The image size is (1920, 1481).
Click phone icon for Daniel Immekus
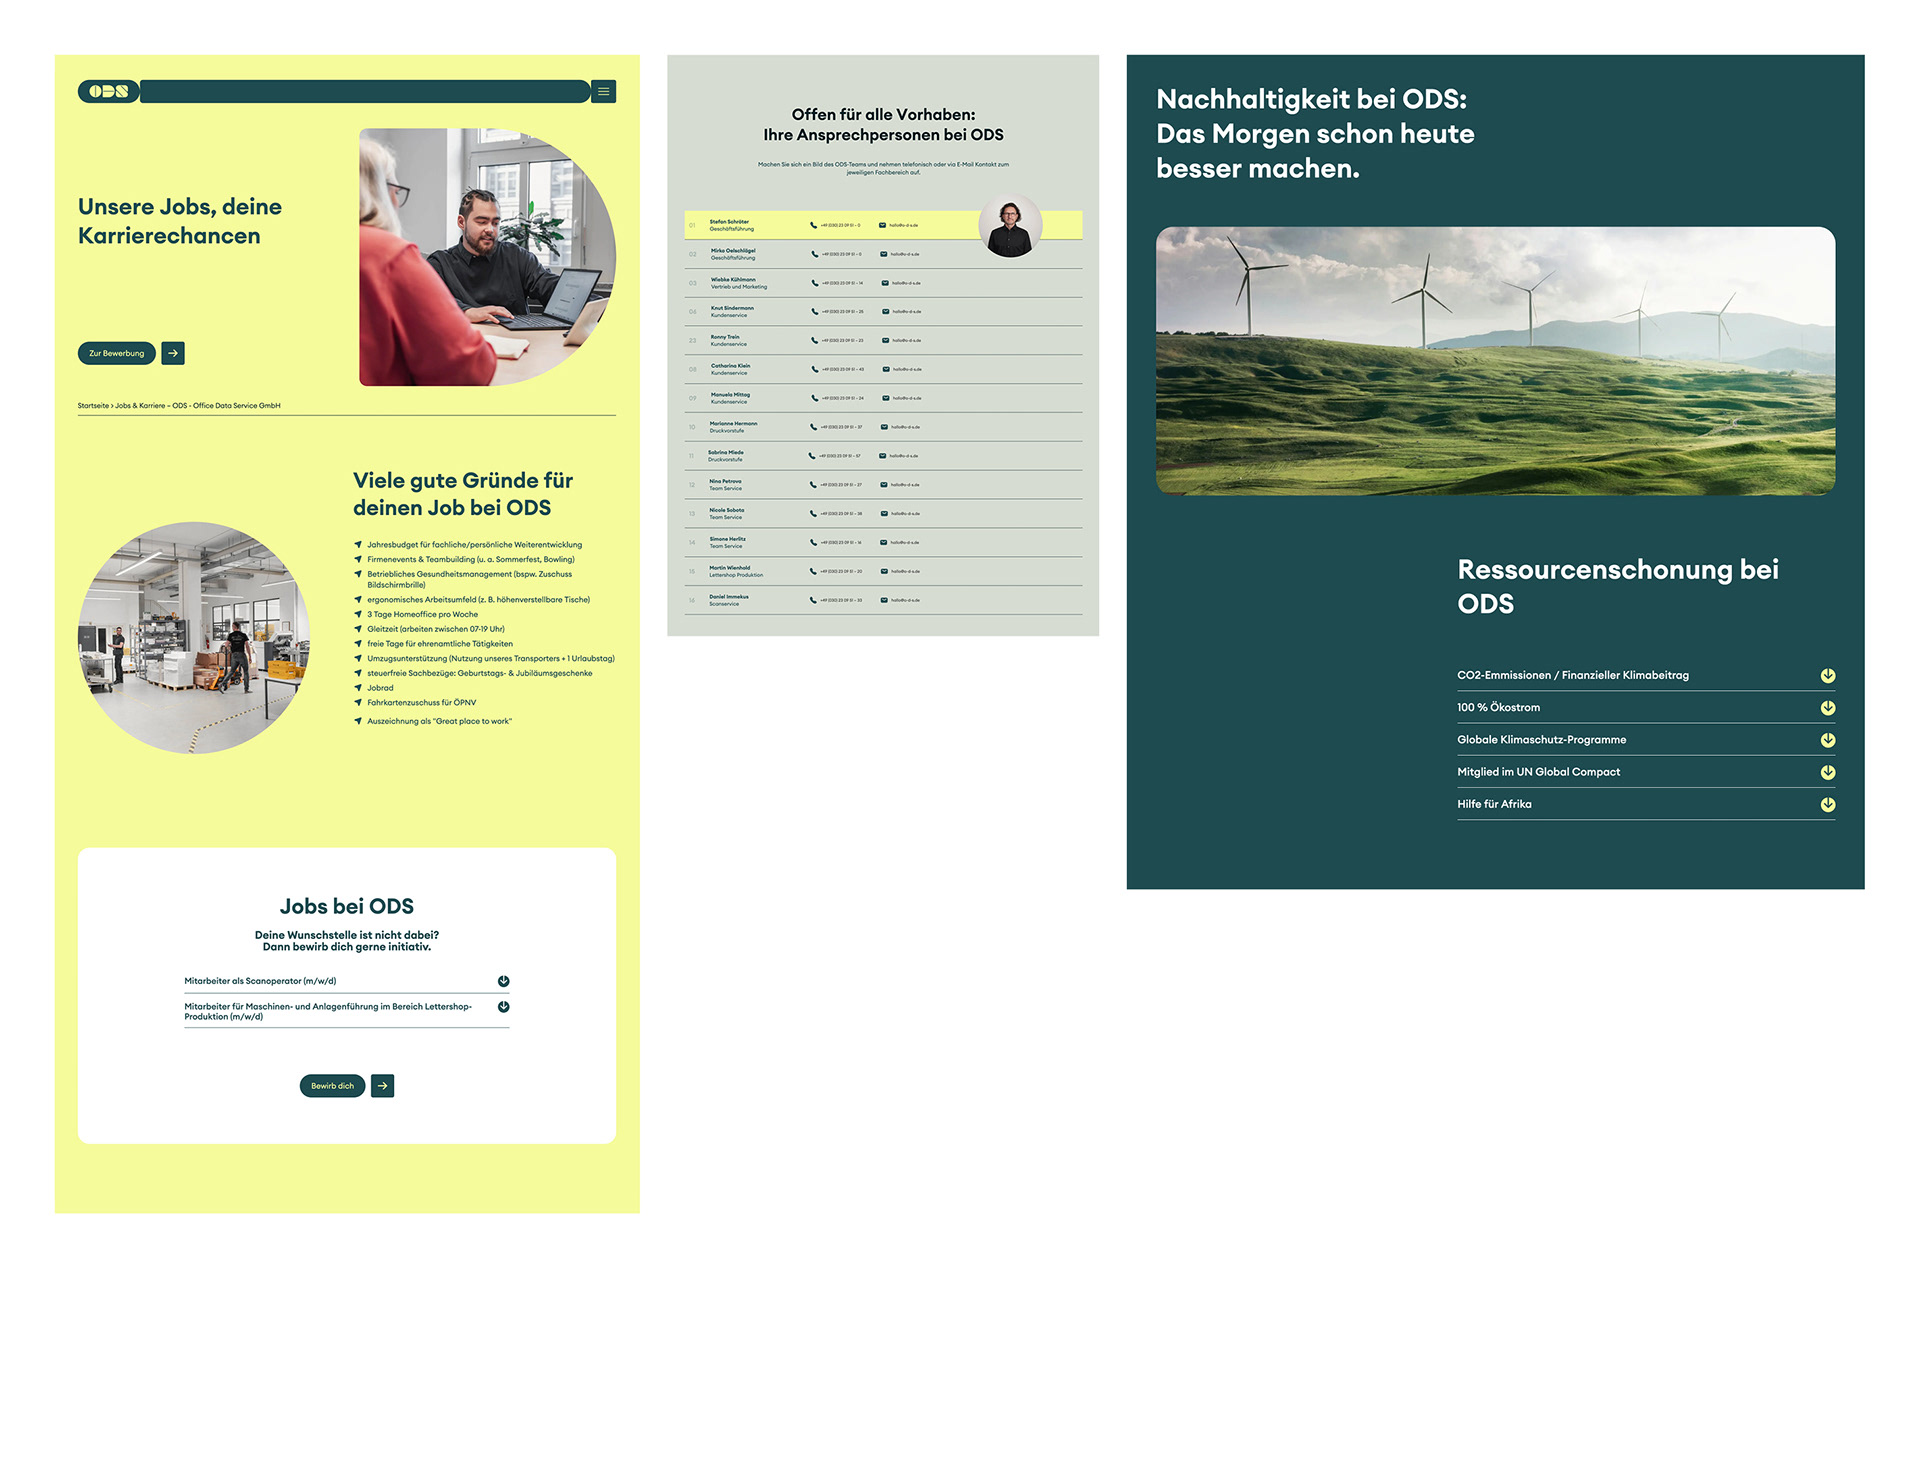(x=813, y=600)
